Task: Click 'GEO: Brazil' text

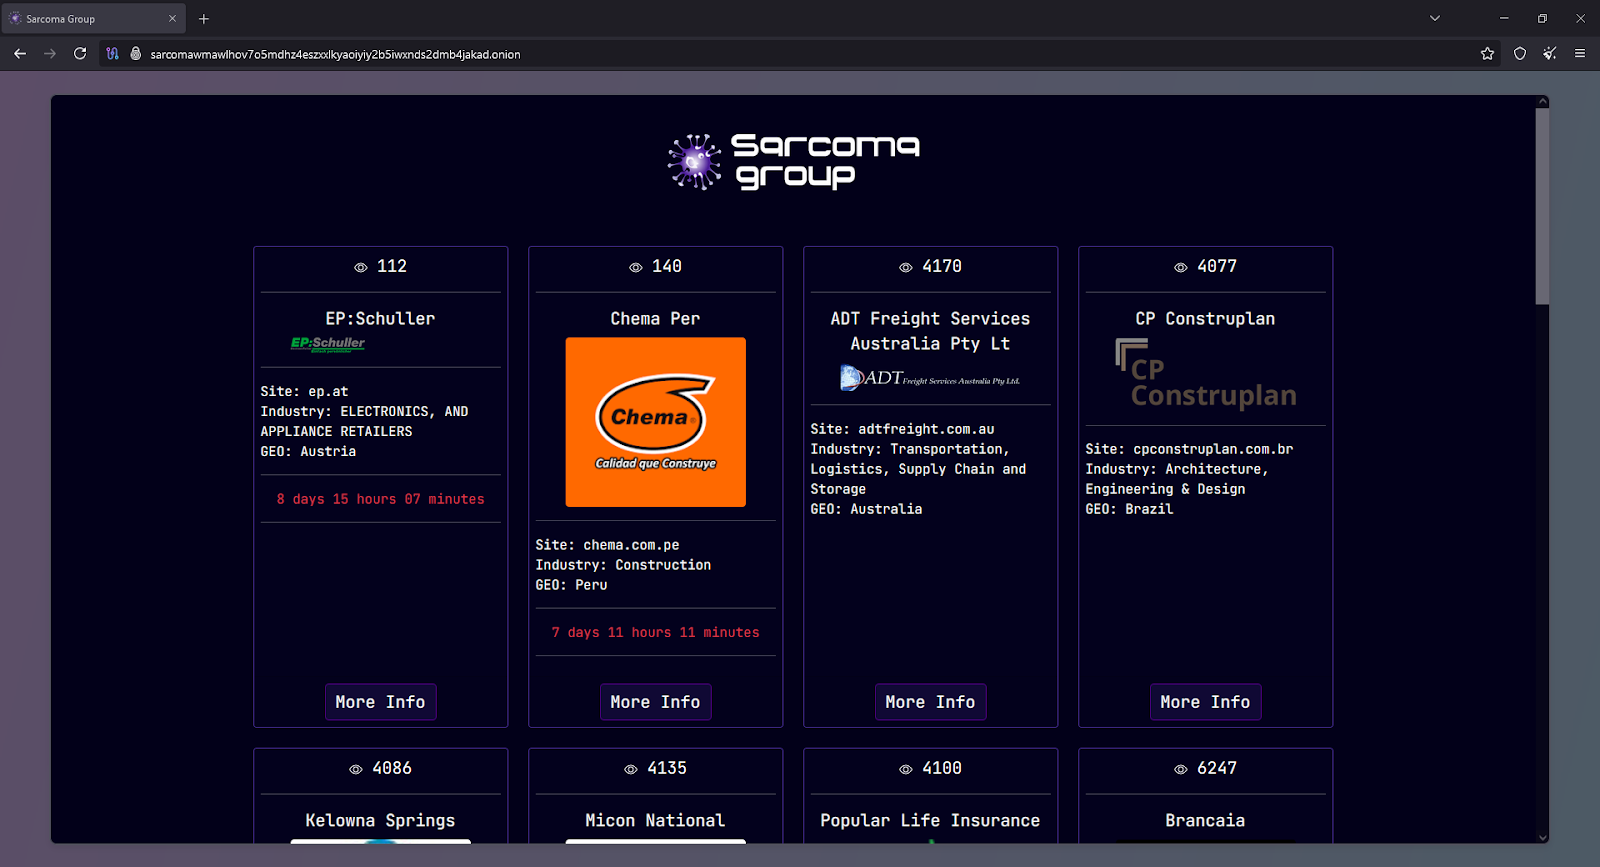Action: (1129, 509)
